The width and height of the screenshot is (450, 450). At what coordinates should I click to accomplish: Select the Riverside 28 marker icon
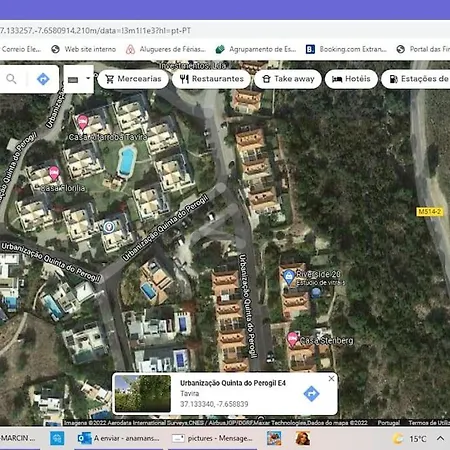288,277
